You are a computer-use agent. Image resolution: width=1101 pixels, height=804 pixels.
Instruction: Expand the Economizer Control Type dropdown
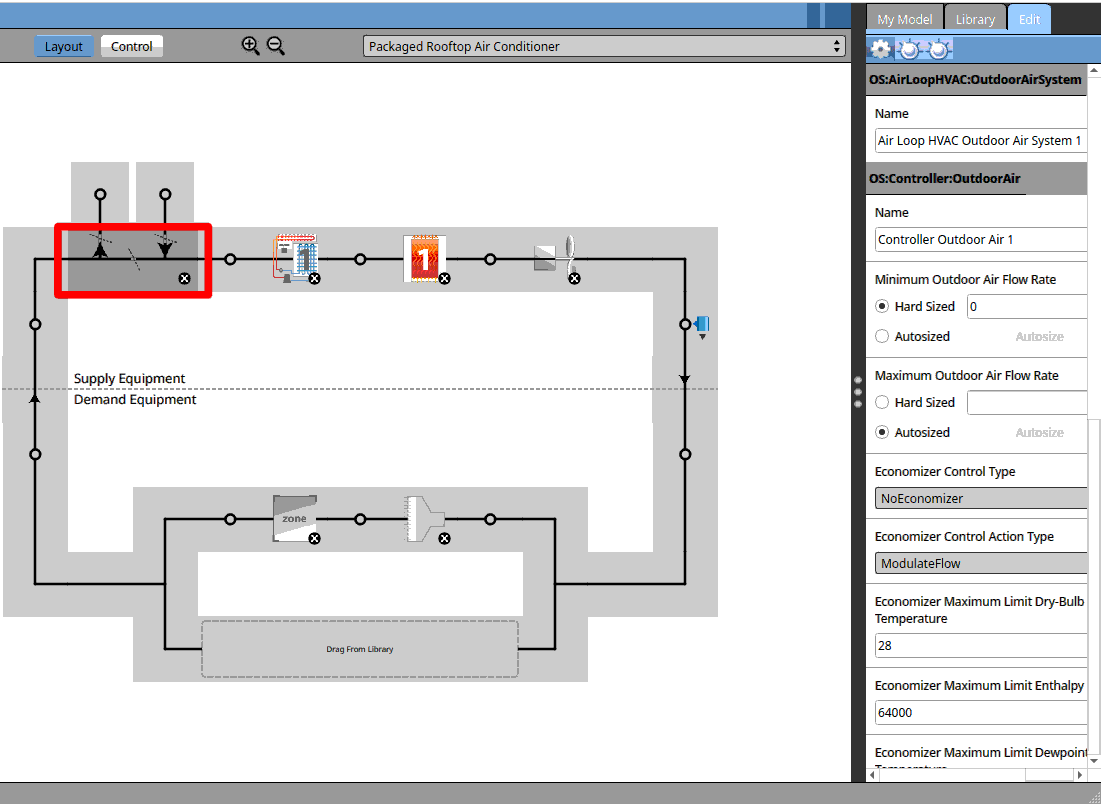[x=980, y=498]
